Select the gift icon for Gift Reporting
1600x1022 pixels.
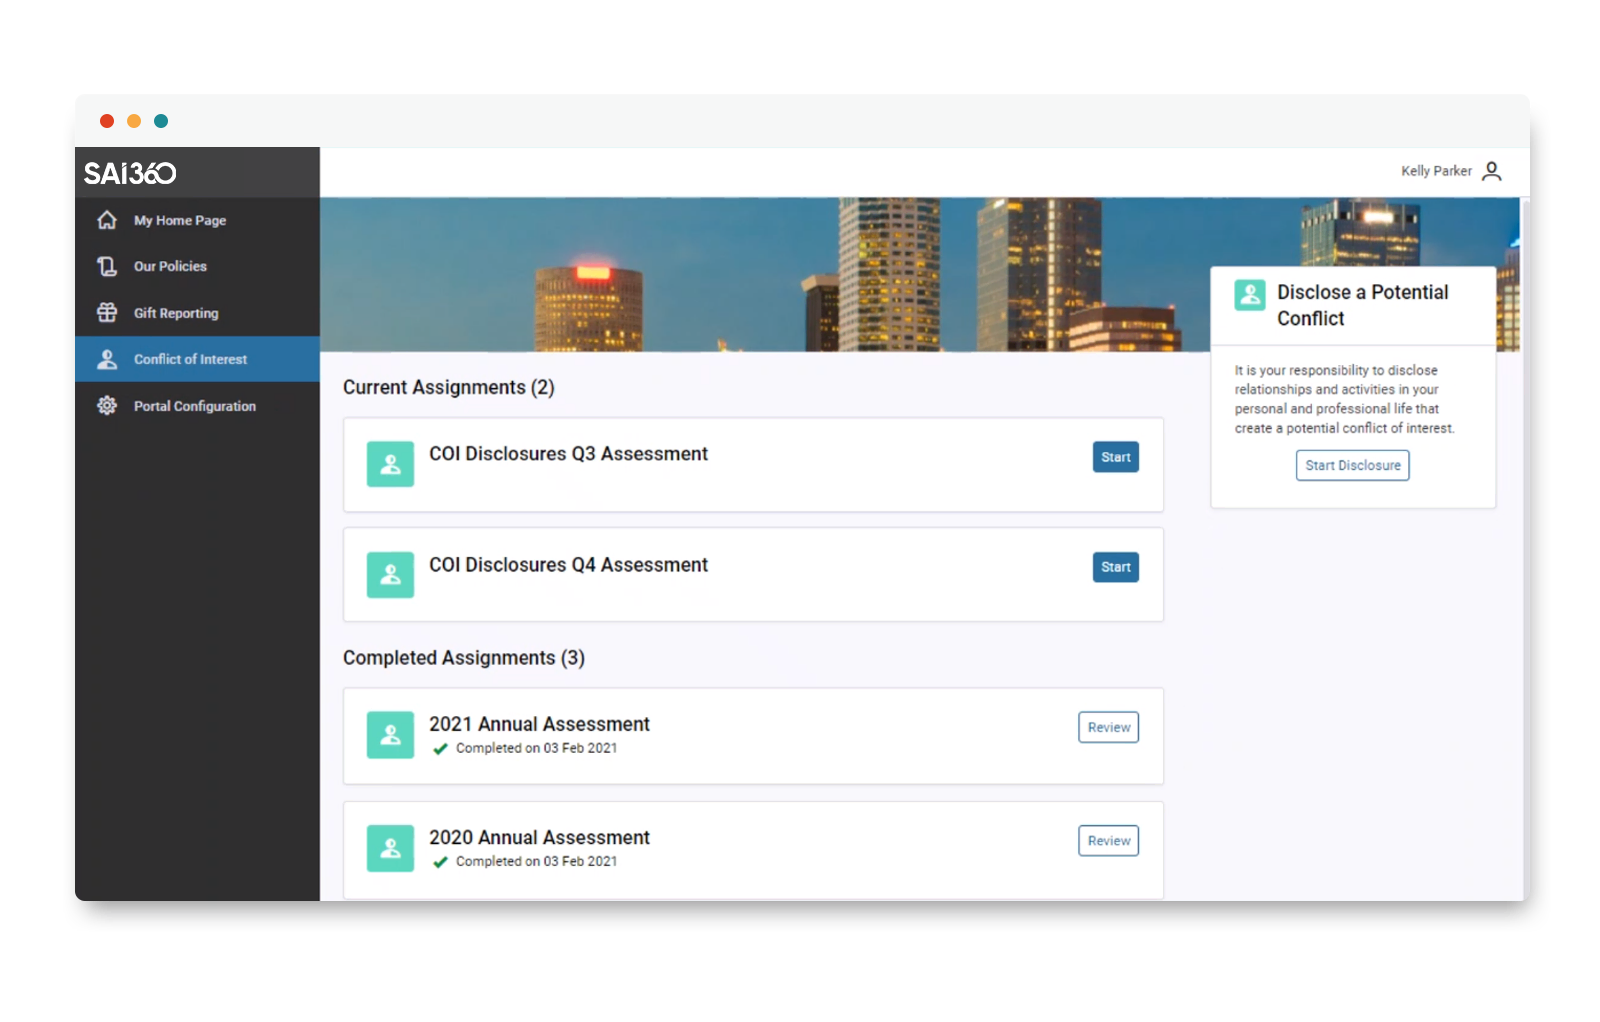coord(106,312)
